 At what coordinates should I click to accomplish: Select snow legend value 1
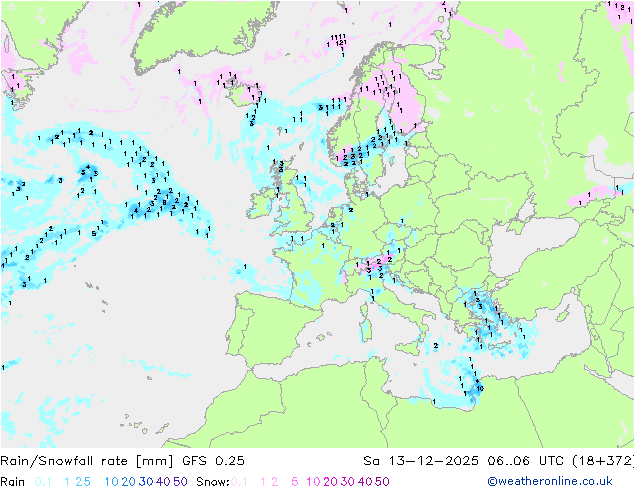263,482
